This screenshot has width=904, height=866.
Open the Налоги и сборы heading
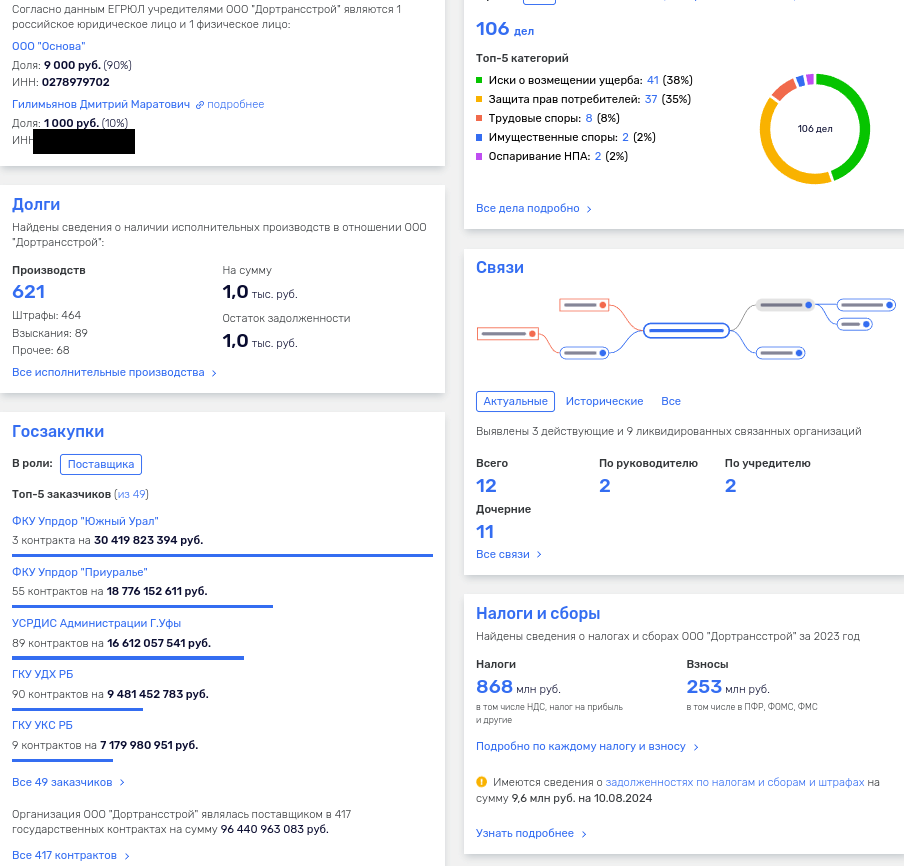(x=538, y=613)
